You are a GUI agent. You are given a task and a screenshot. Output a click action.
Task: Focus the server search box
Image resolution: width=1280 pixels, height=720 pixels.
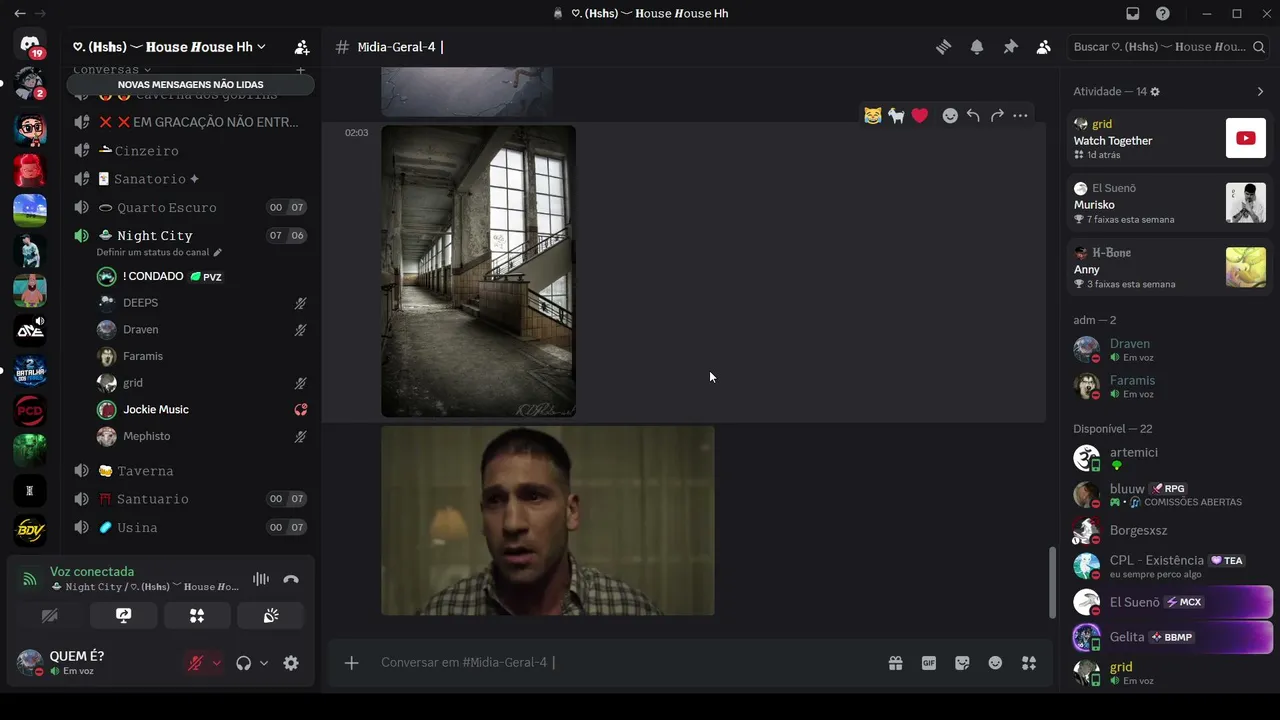(x=1169, y=47)
